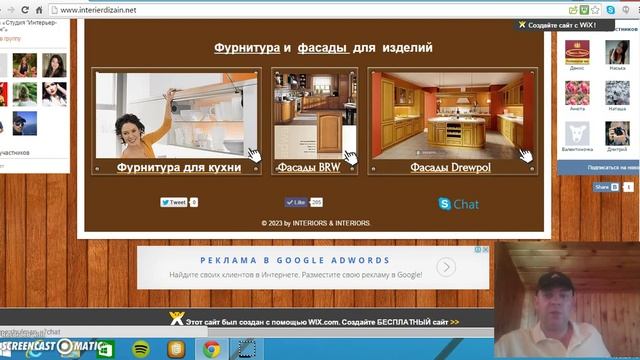The height and width of the screenshot is (360, 640).
Task: Switch to Google Chrome in the taskbar
Action: pos(211,349)
